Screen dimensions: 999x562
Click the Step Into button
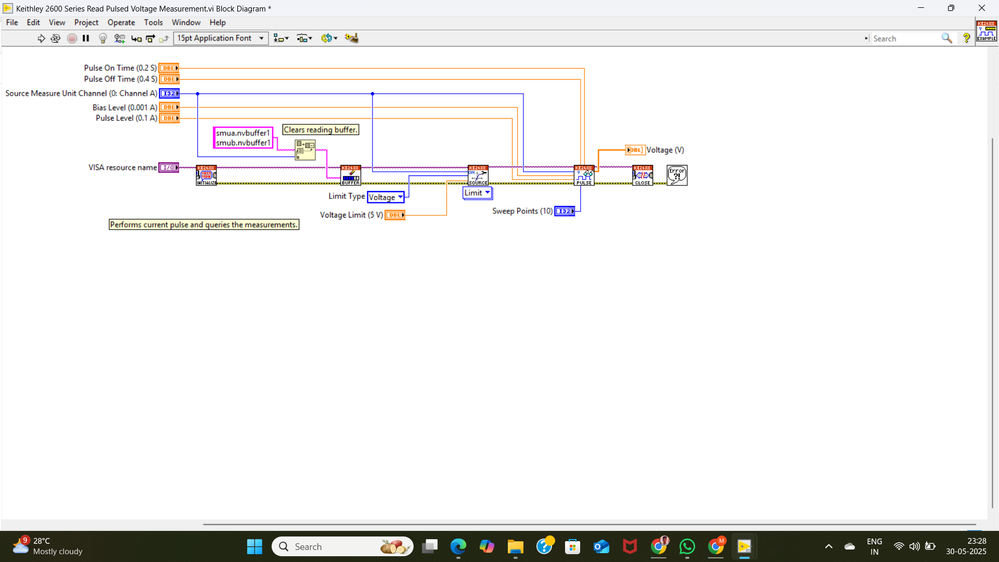[136, 38]
